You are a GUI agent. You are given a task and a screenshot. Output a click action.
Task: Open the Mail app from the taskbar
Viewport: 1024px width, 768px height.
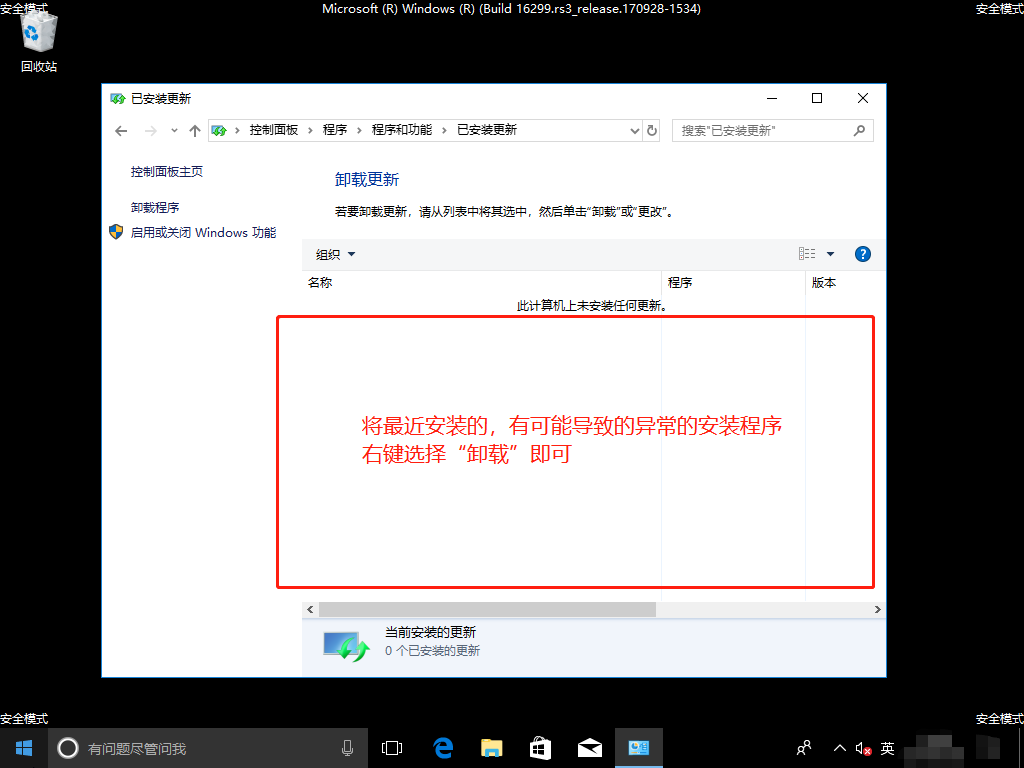tap(589, 748)
